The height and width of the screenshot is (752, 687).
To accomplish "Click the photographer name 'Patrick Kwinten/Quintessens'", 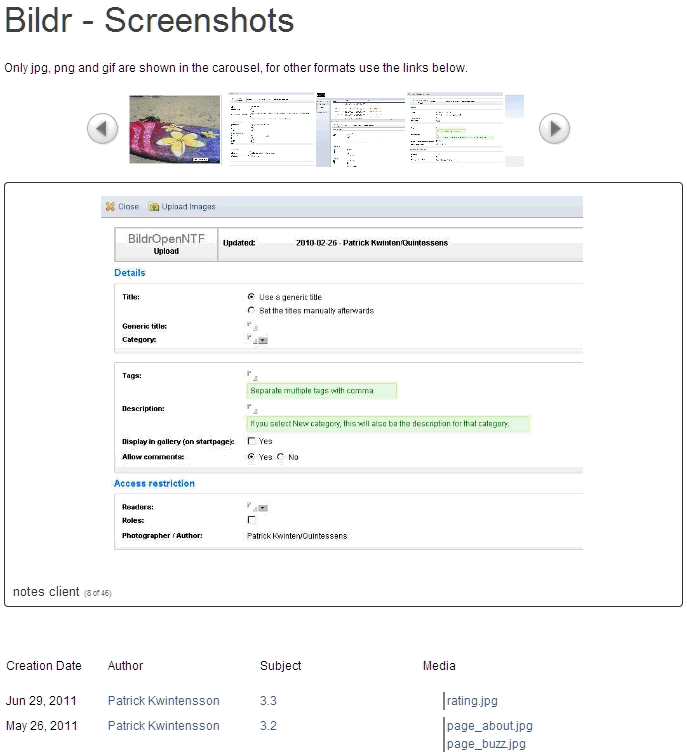I will tap(297, 536).
